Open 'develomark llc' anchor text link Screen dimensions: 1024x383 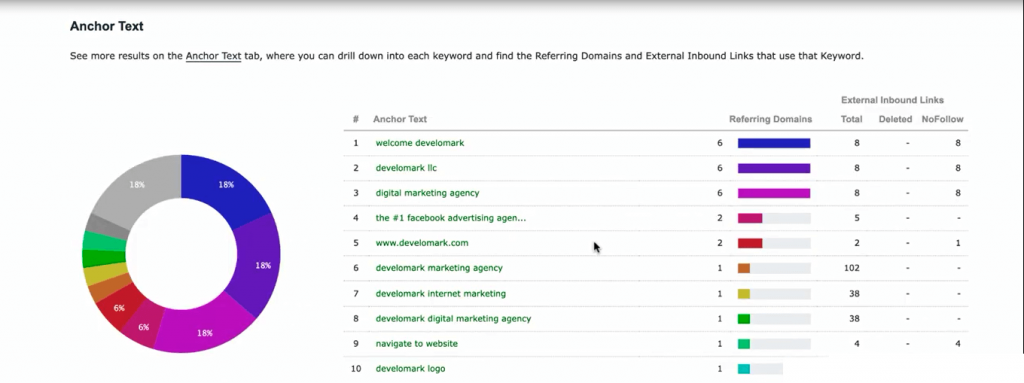[406, 168]
